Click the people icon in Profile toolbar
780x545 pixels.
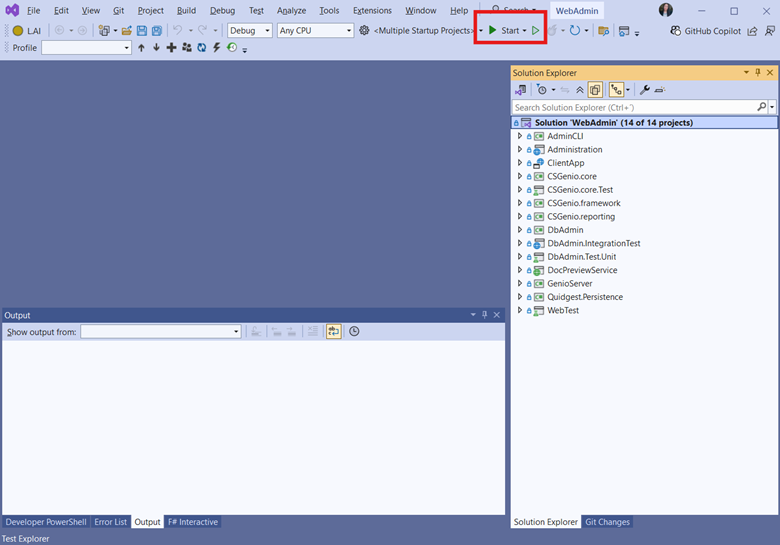(187, 48)
